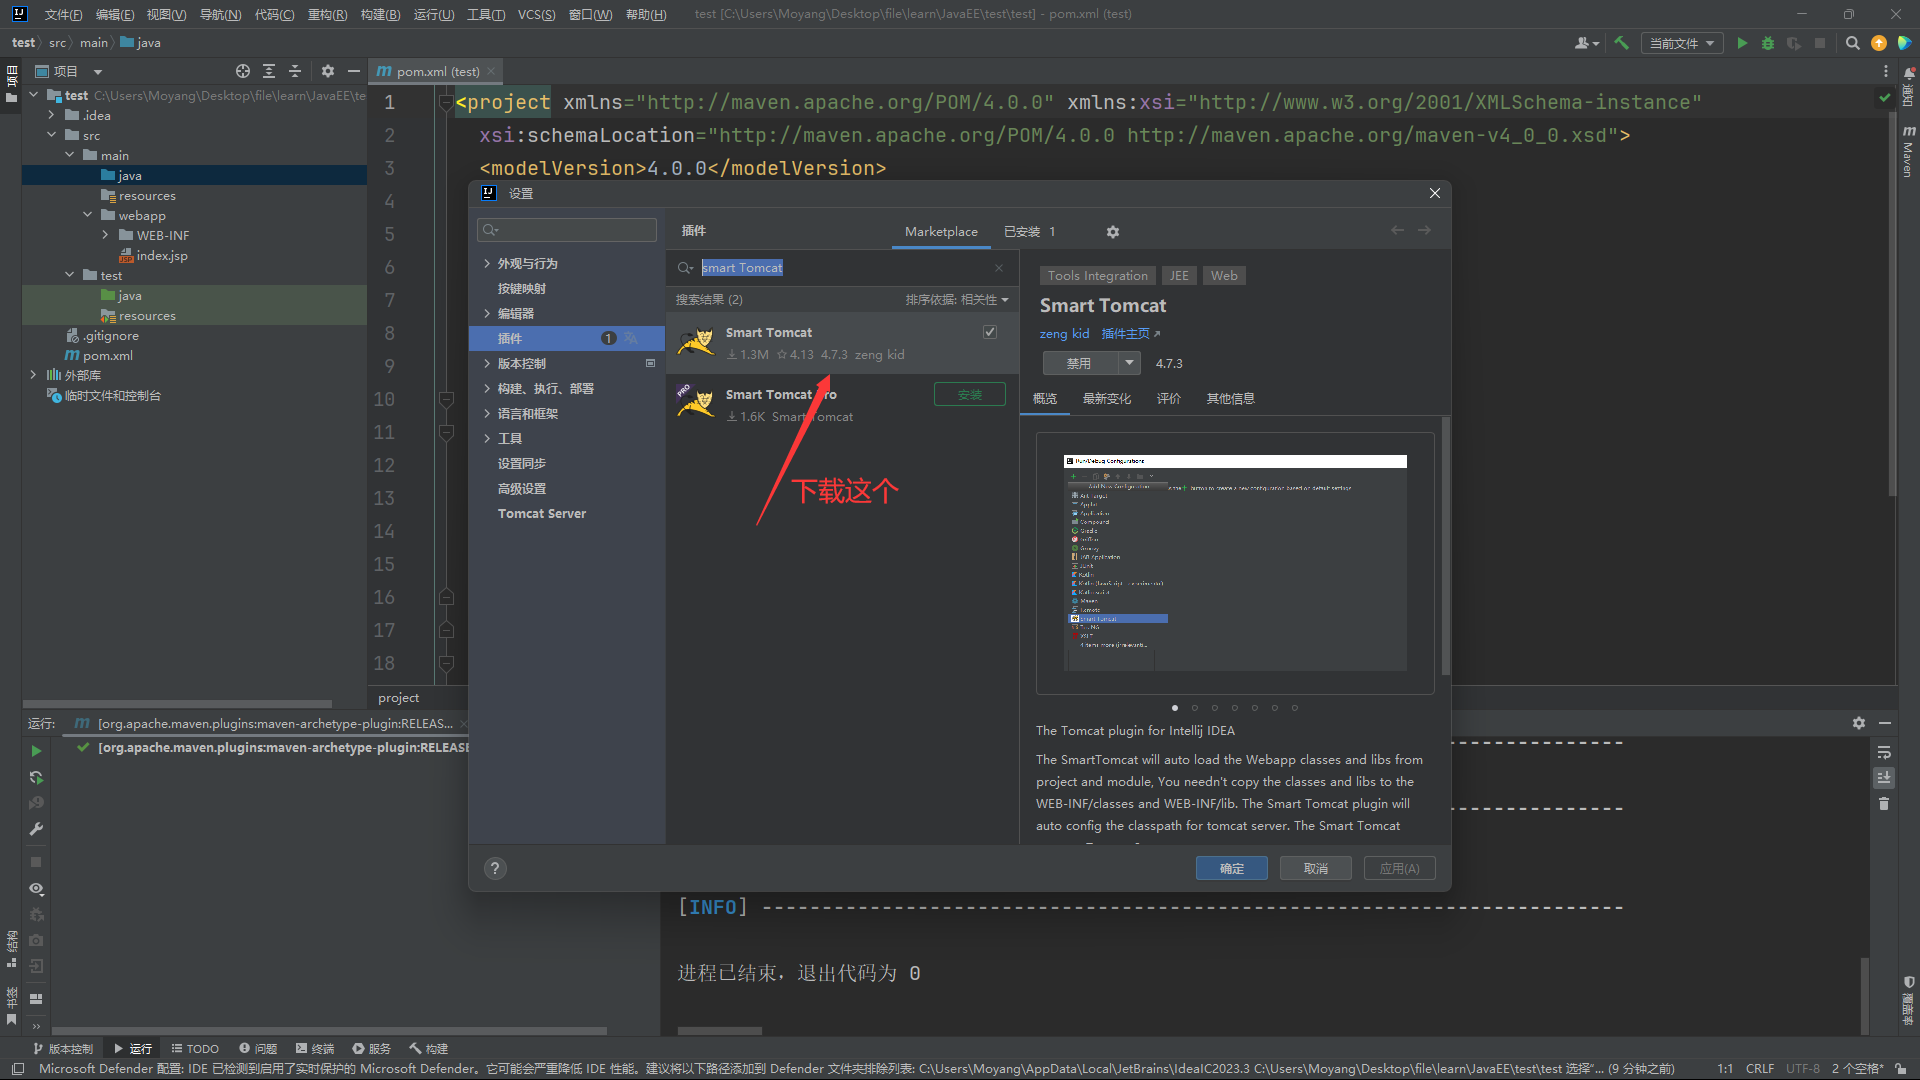Image resolution: width=1920 pixels, height=1080 pixels.
Task: Open project panel gear options
Action: pos(328,71)
